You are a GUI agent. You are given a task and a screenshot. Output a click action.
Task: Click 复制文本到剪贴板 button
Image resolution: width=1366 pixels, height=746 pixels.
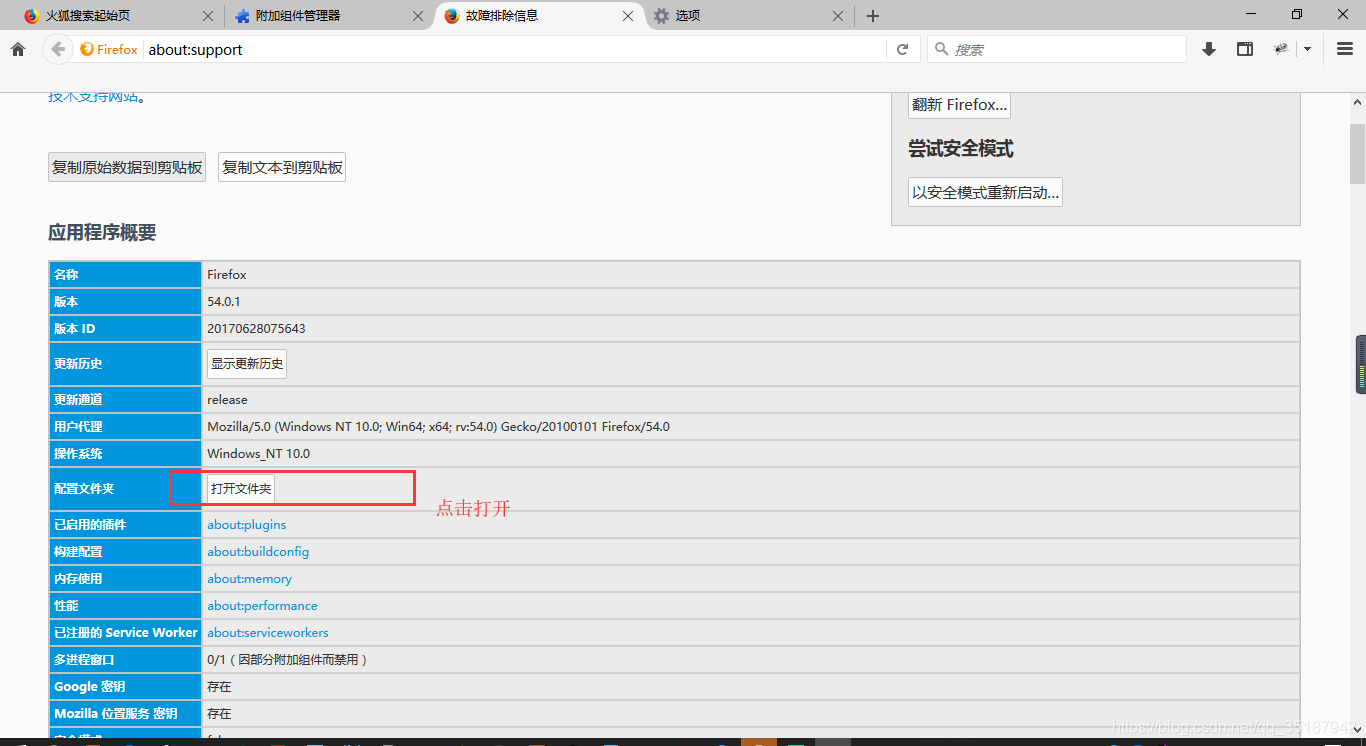pyautogui.click(x=282, y=167)
